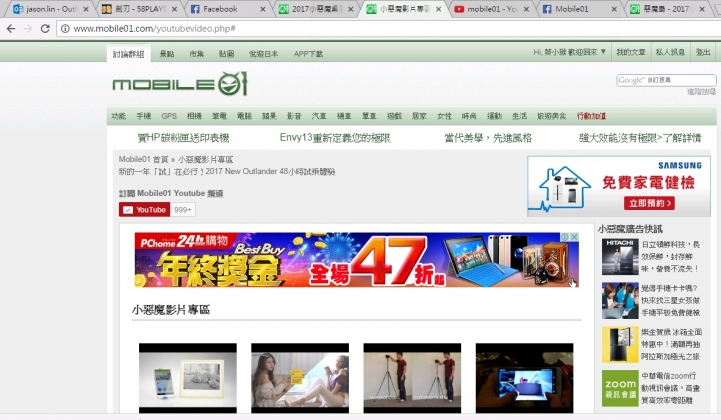Click the 登出 logout link

coord(703,52)
